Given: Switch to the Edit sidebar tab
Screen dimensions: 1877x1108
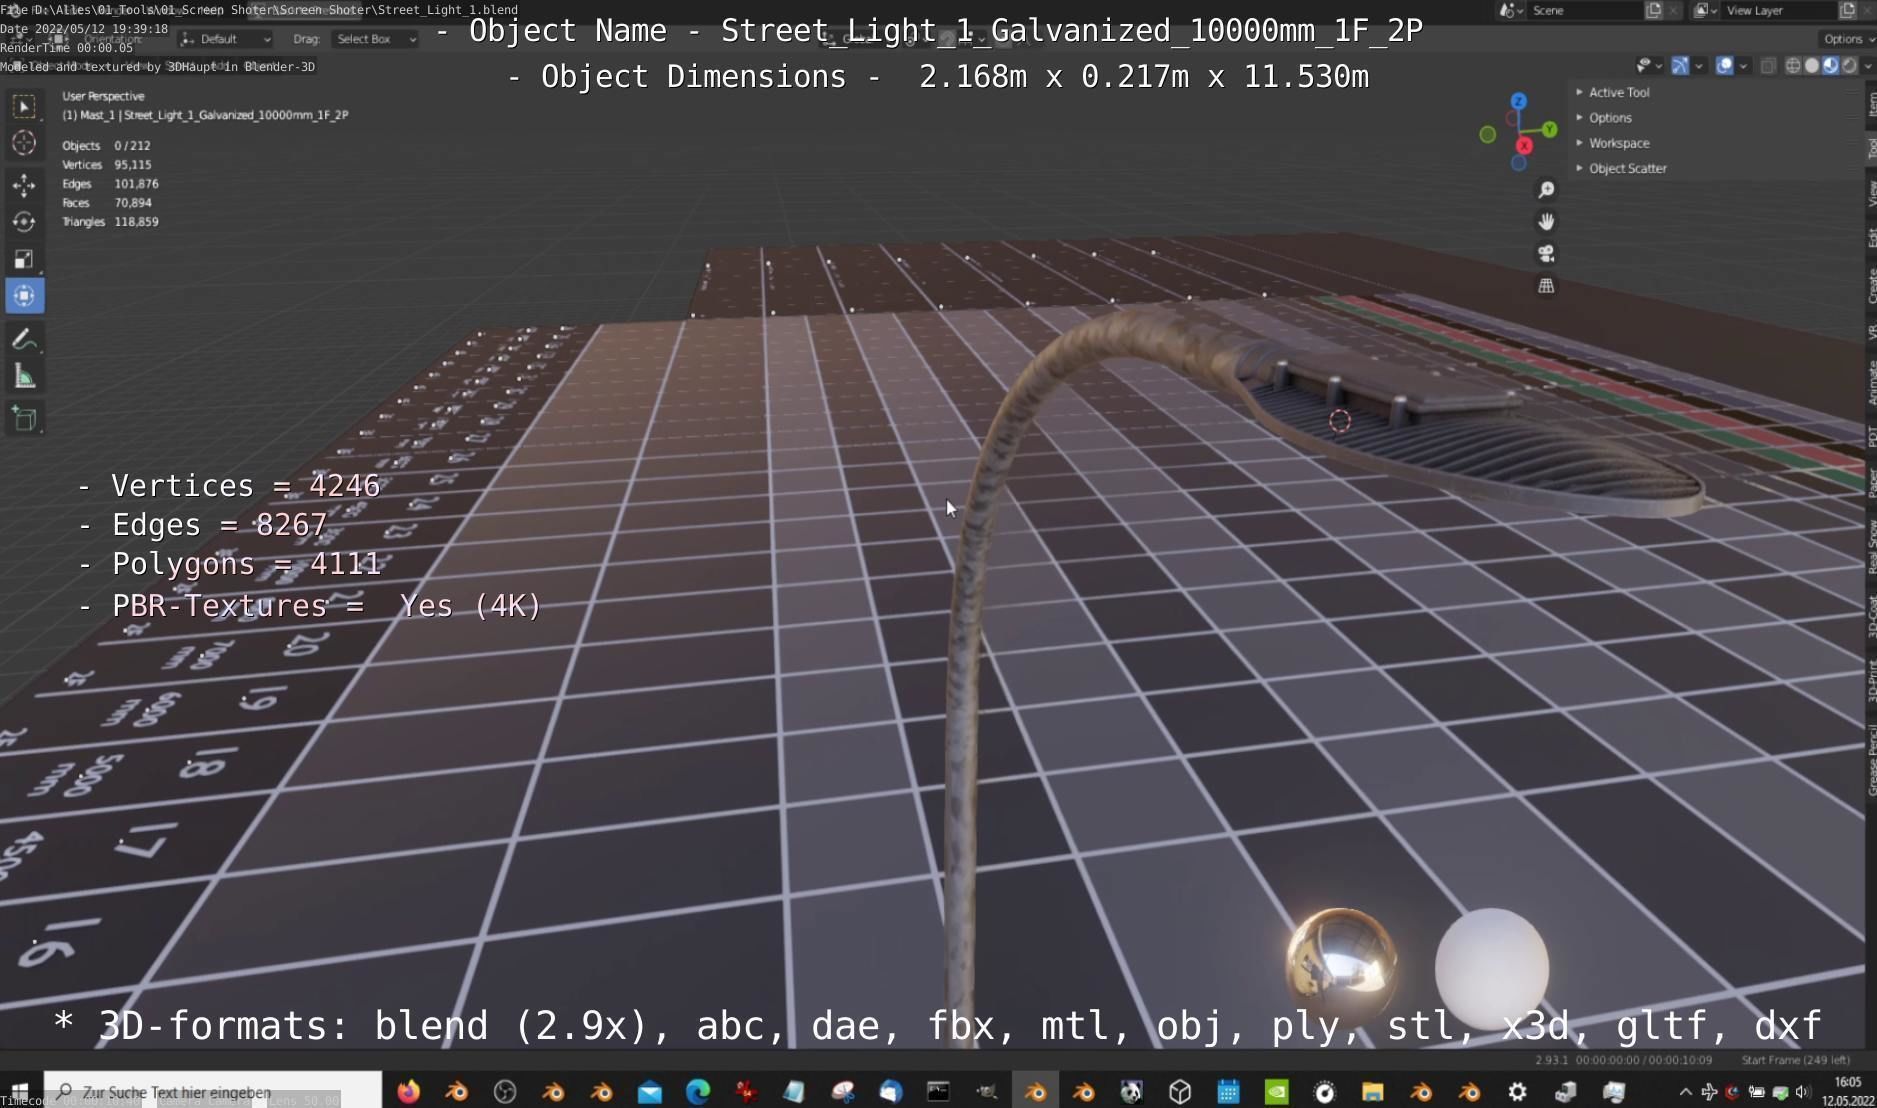Looking at the screenshot, I should [x=1871, y=237].
